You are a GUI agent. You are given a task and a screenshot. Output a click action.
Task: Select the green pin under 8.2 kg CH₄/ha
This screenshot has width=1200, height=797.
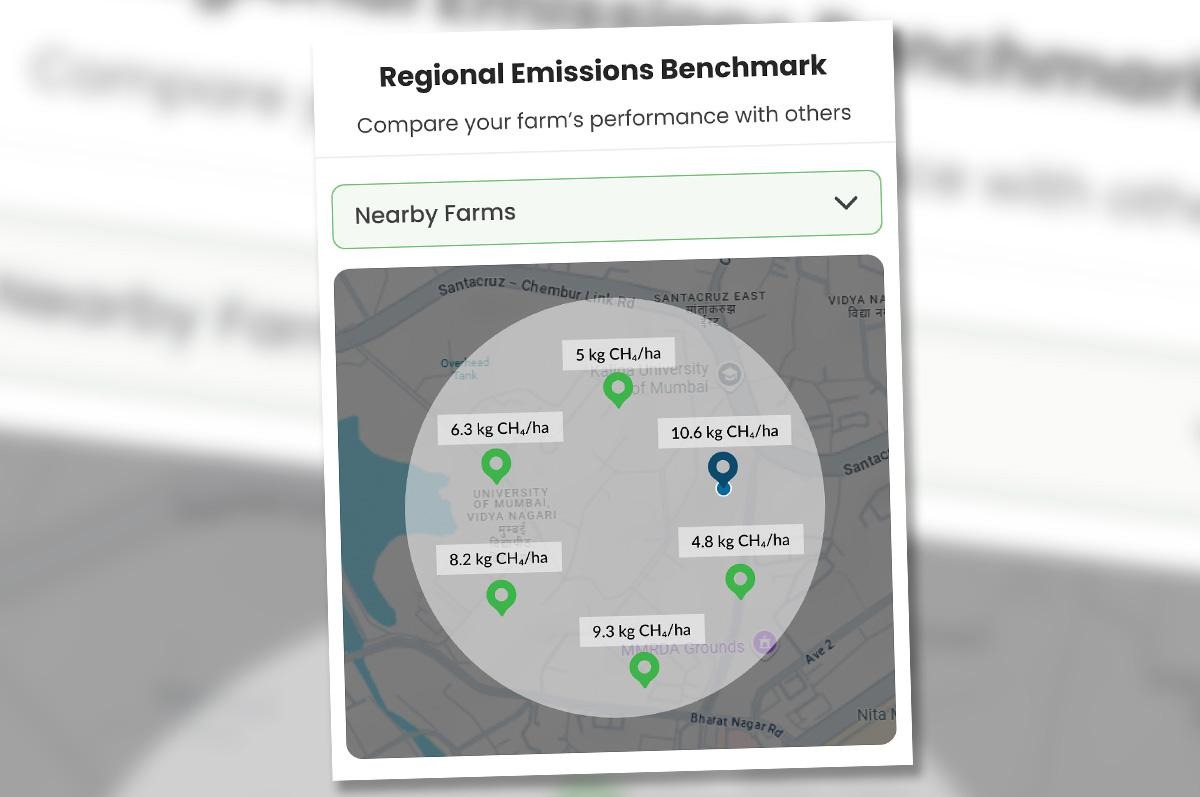coord(501,597)
